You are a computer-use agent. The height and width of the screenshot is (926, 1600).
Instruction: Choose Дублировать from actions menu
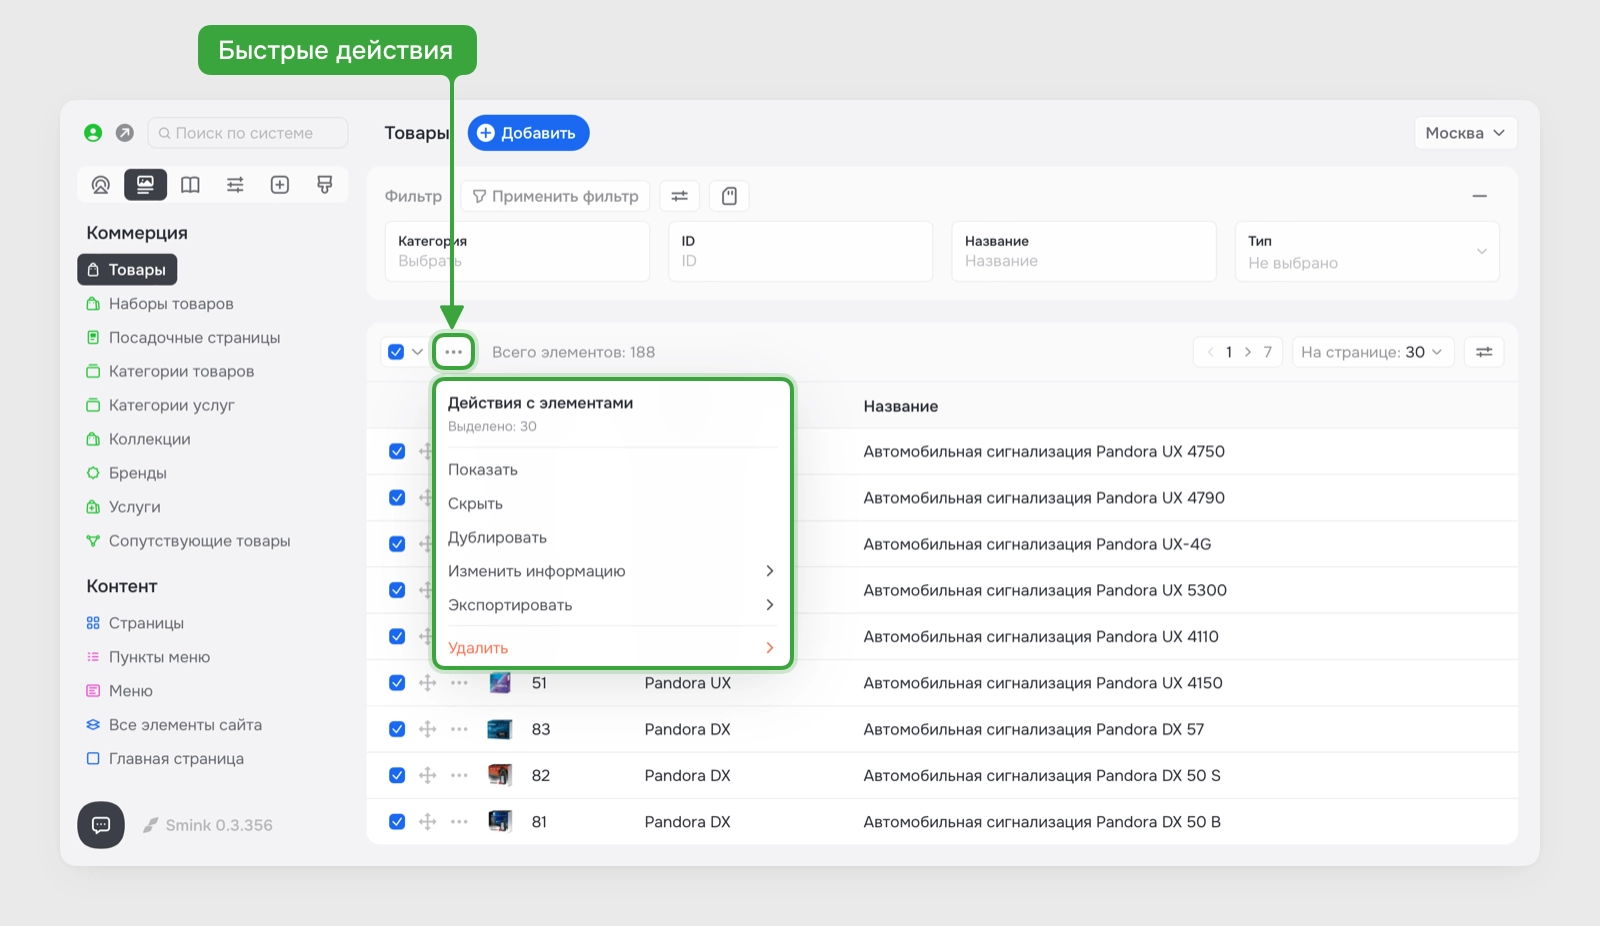(x=497, y=538)
